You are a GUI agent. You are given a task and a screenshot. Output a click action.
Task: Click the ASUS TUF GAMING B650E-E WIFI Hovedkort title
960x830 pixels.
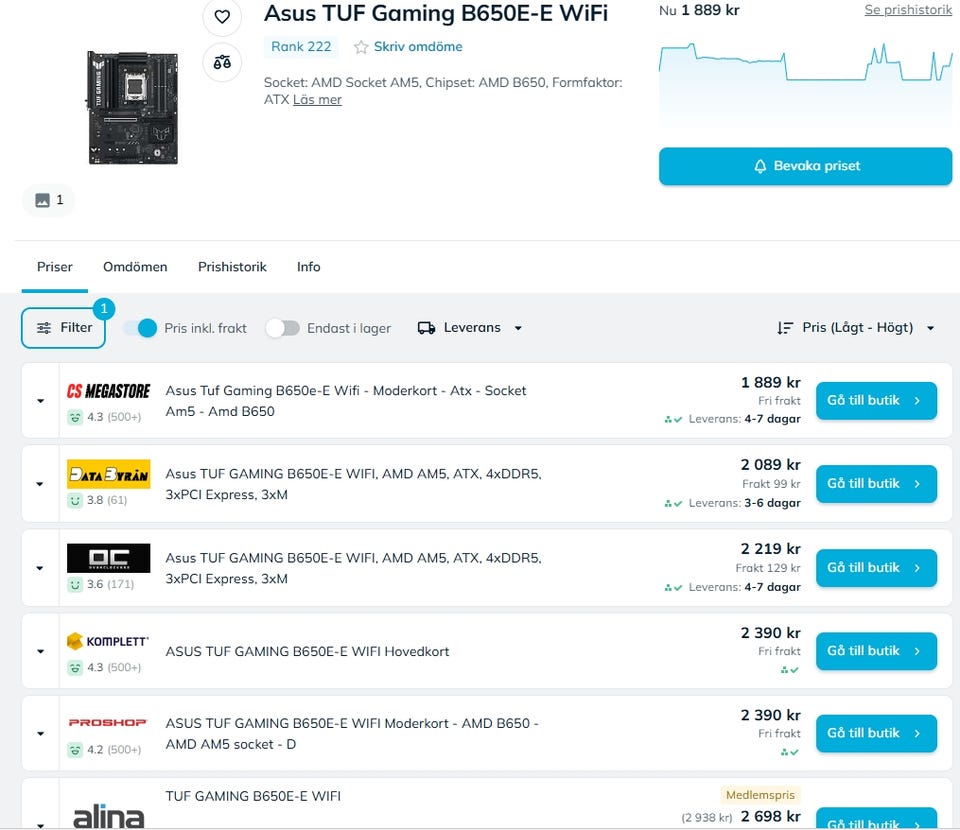click(307, 652)
